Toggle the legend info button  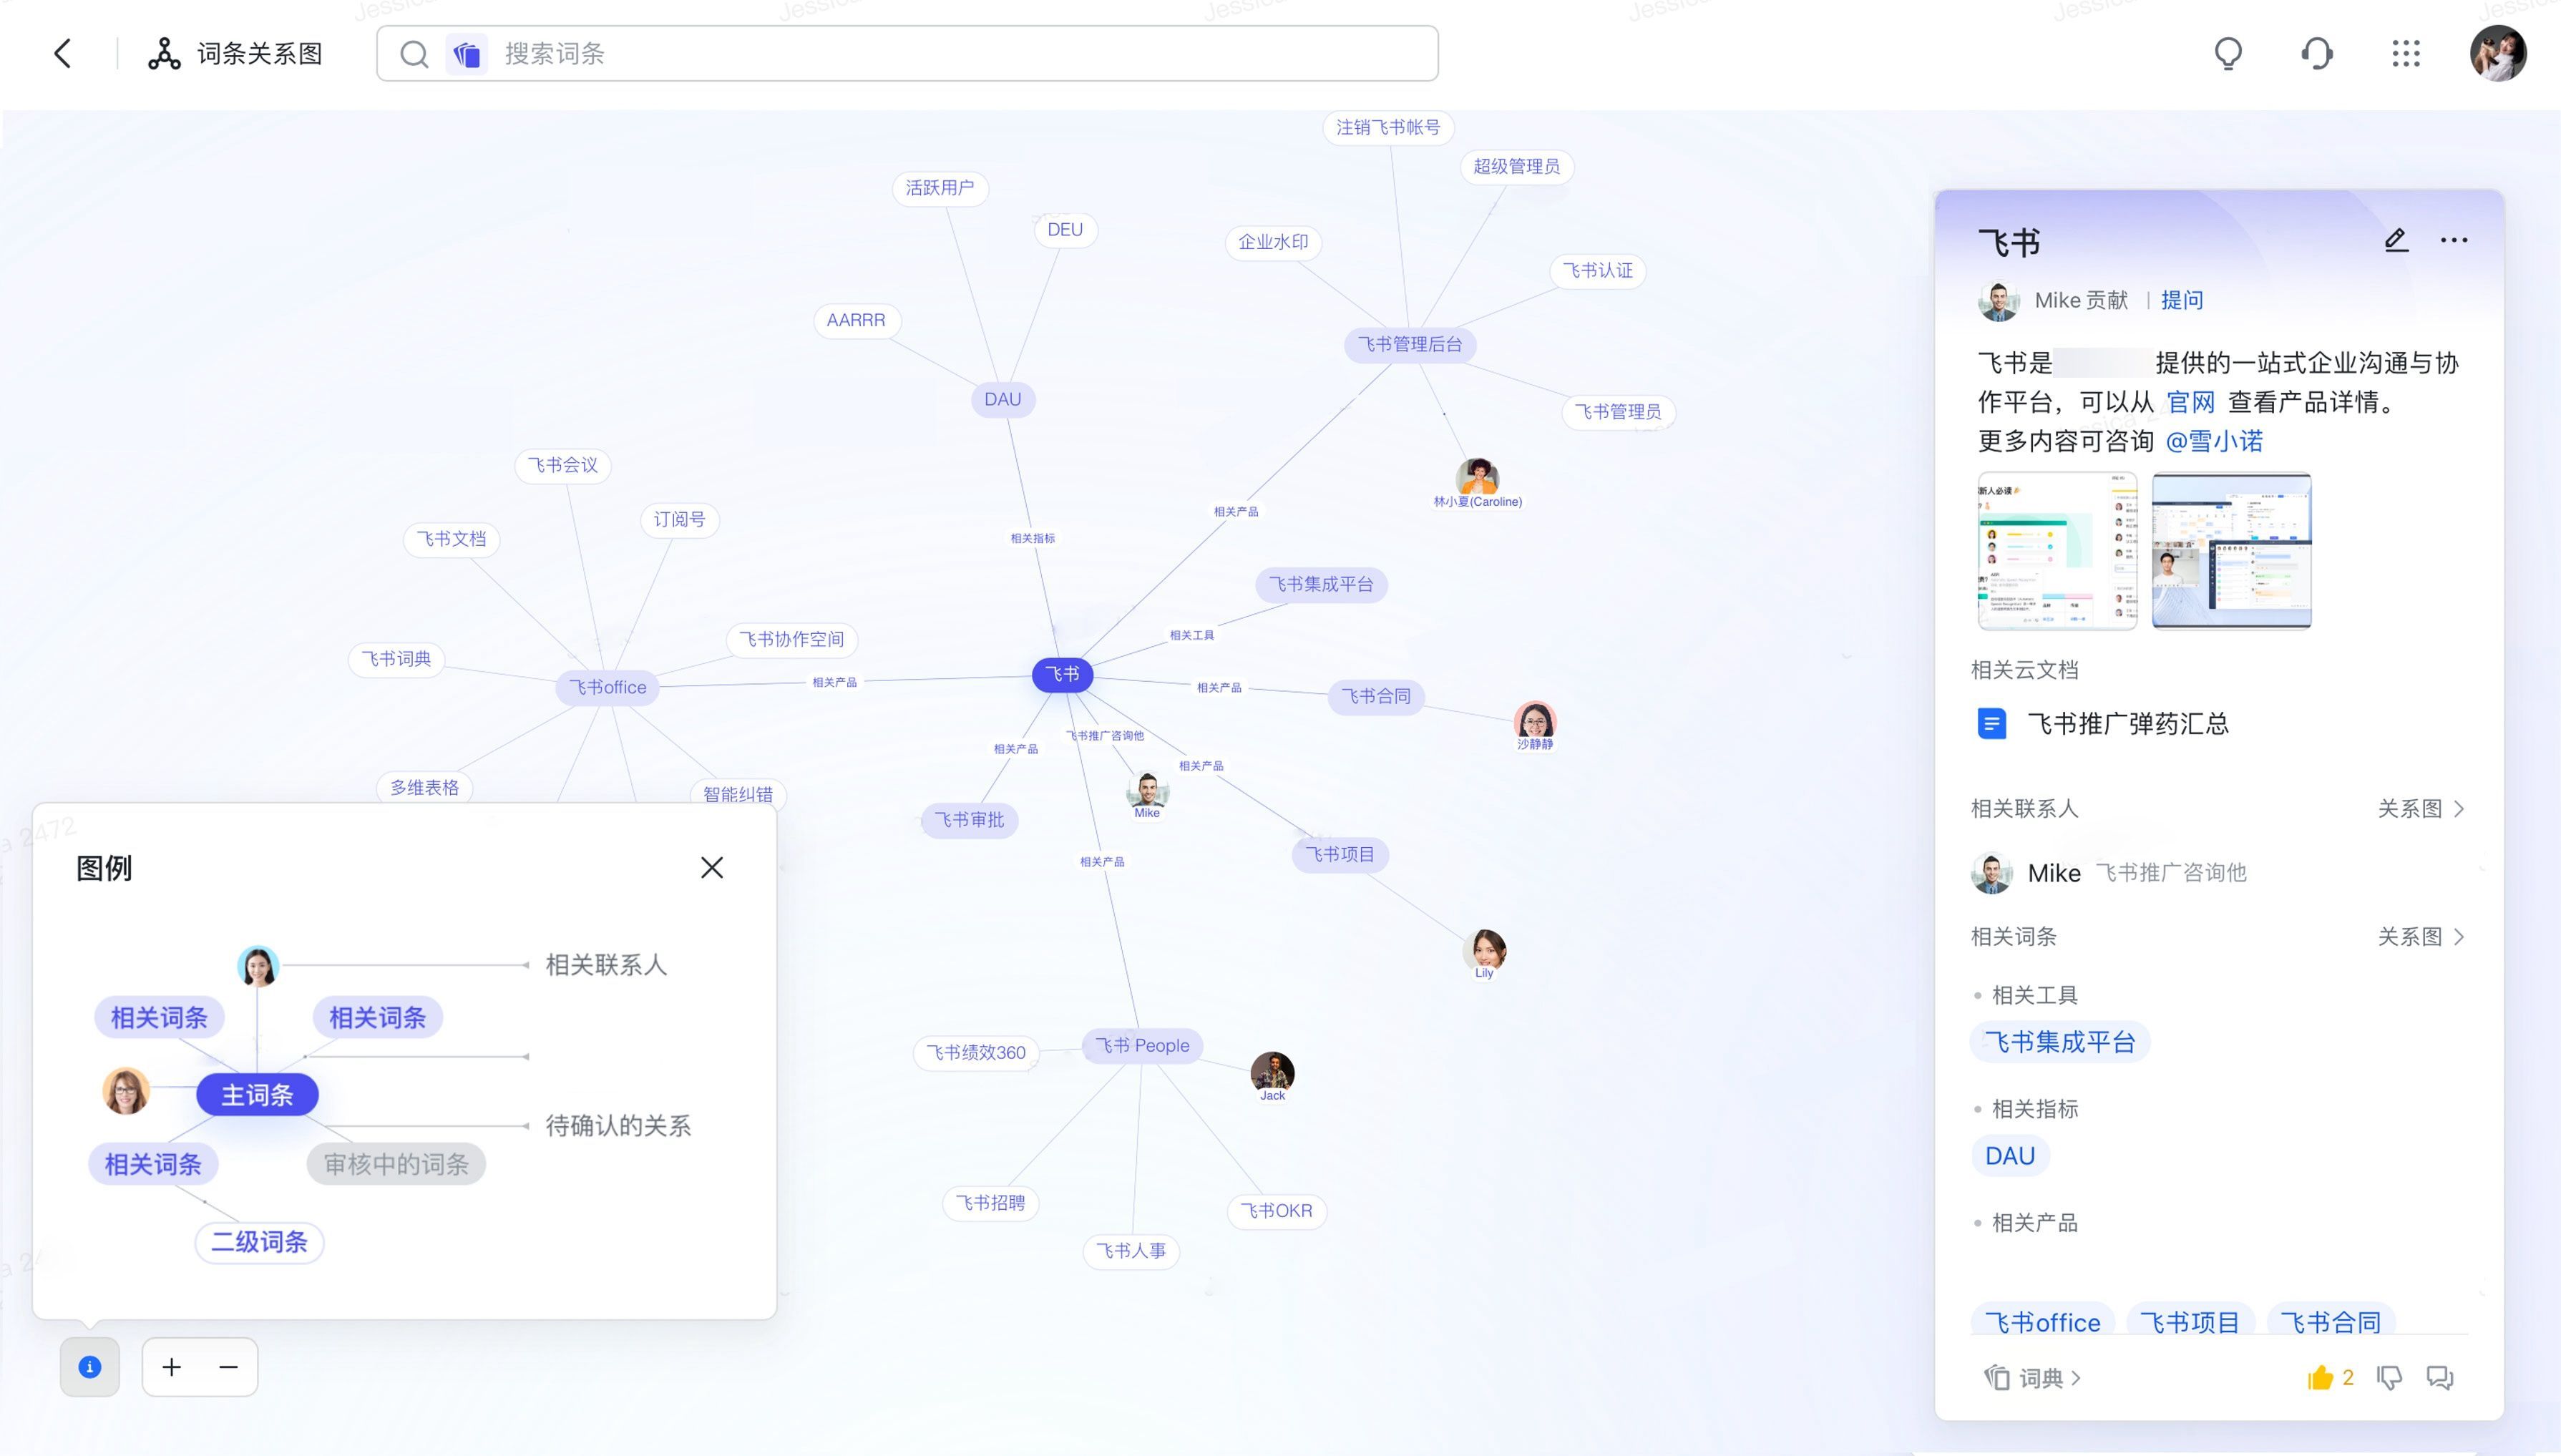click(x=89, y=1367)
